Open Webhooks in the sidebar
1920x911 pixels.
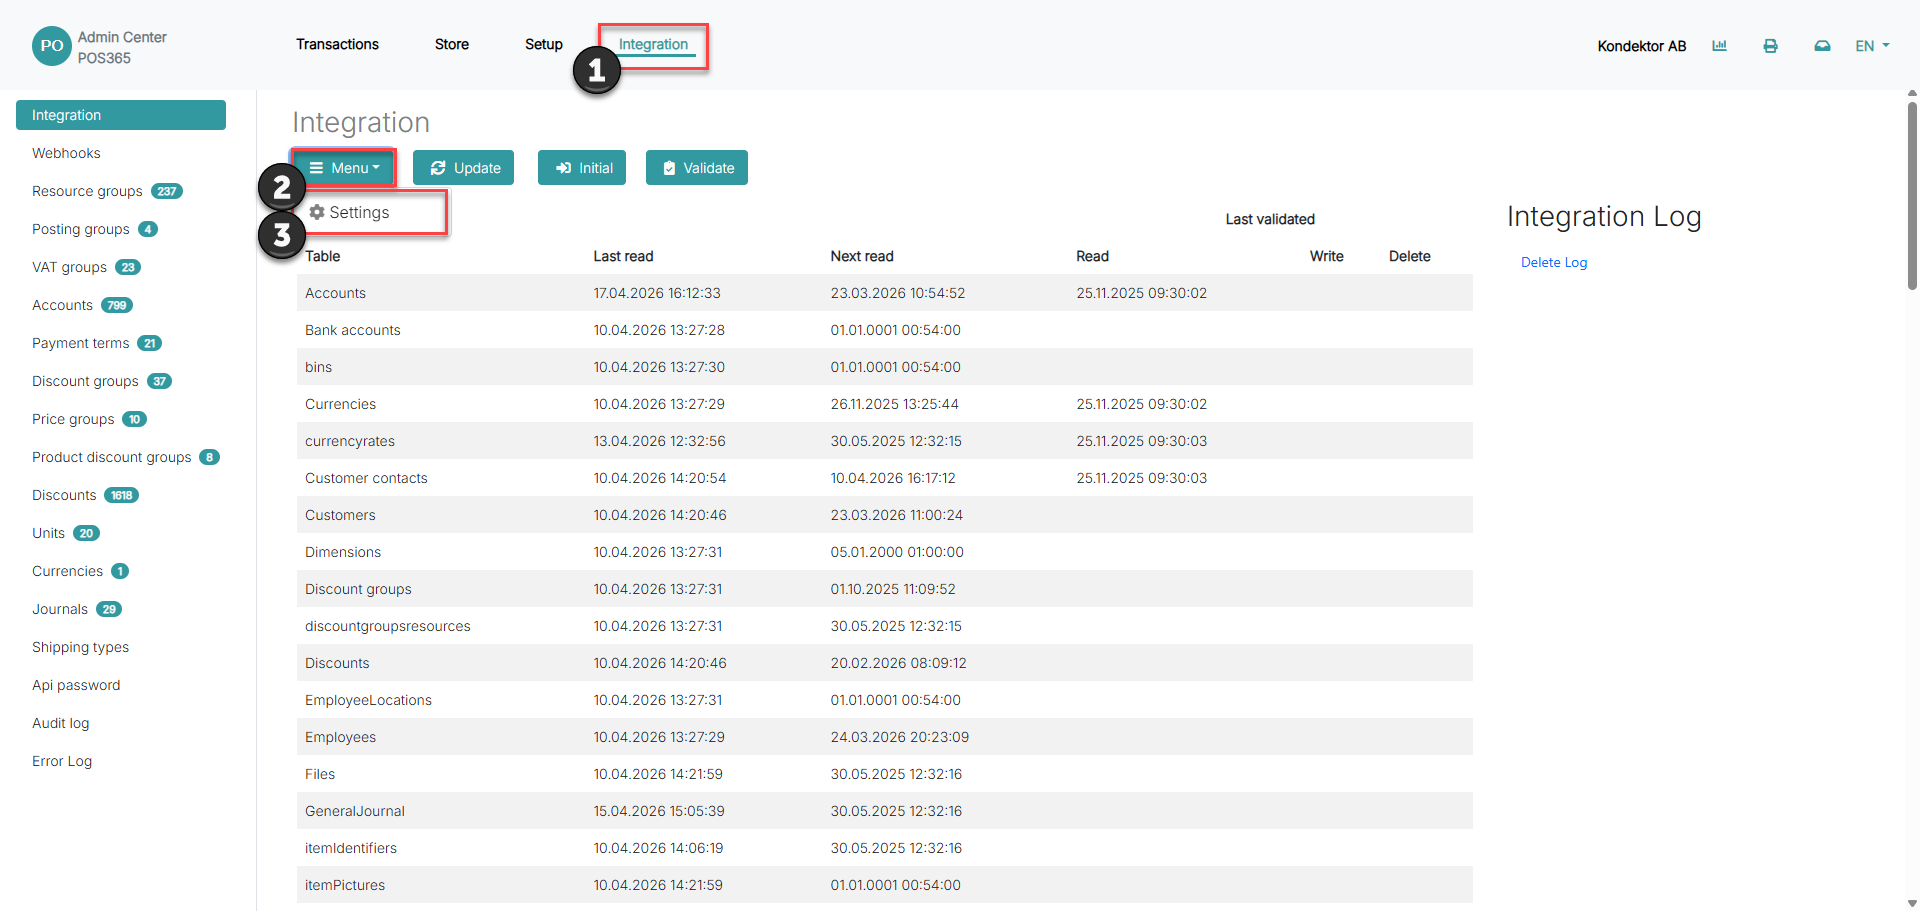click(x=66, y=153)
